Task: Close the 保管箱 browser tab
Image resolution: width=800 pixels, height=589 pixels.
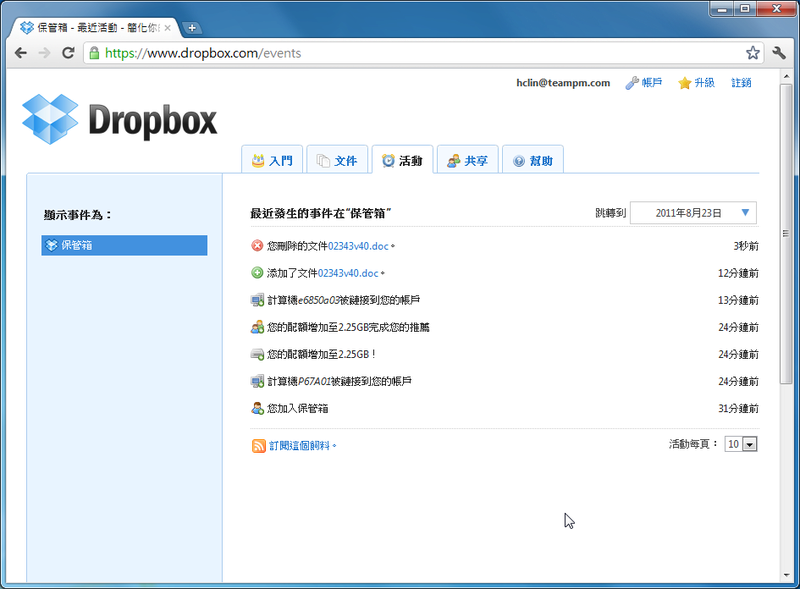Action: coord(167,28)
